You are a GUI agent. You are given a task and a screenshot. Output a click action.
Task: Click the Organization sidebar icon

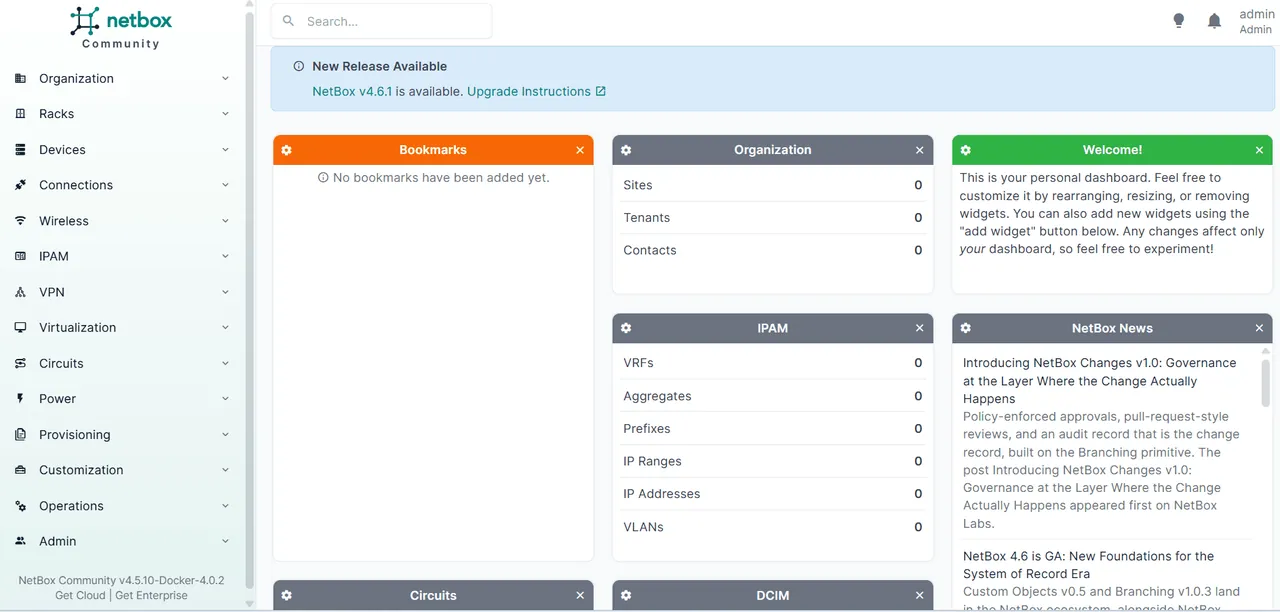pos(20,78)
